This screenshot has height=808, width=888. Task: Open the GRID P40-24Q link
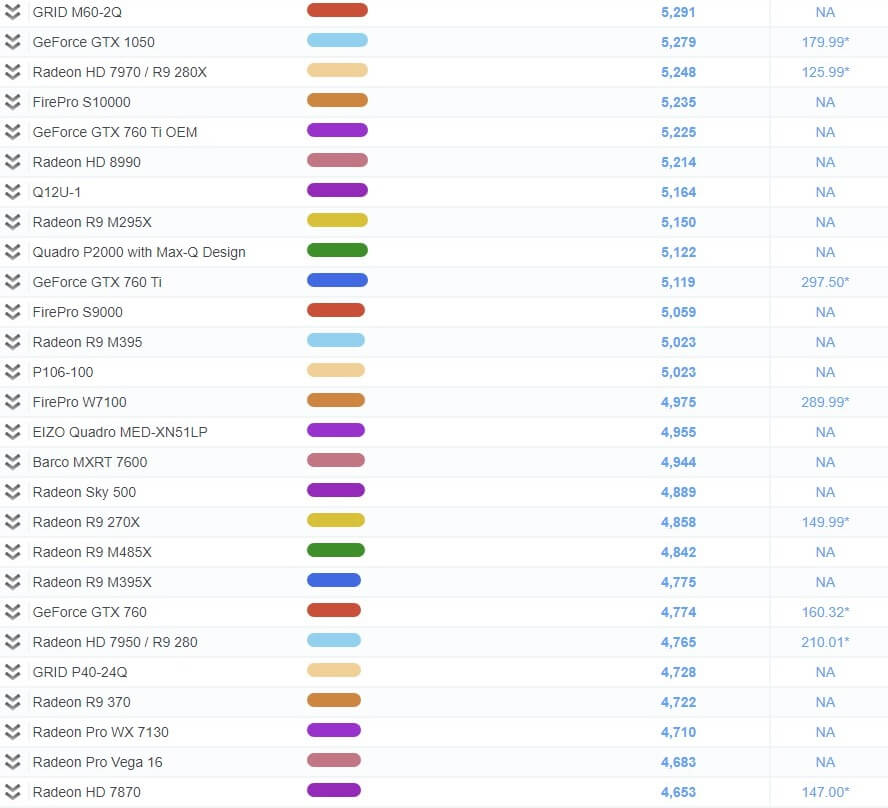point(80,672)
